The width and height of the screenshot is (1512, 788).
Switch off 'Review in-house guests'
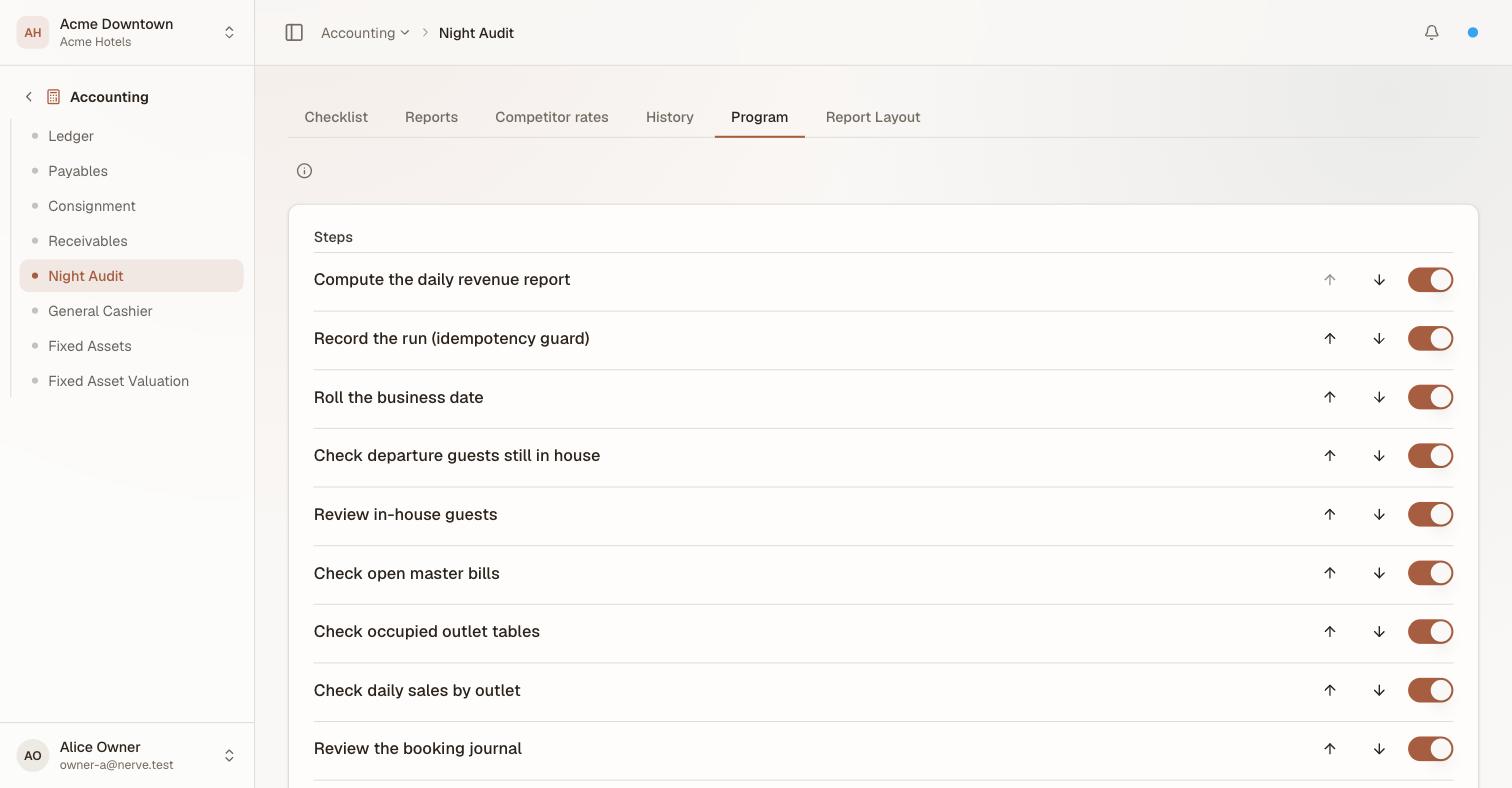click(1430, 515)
